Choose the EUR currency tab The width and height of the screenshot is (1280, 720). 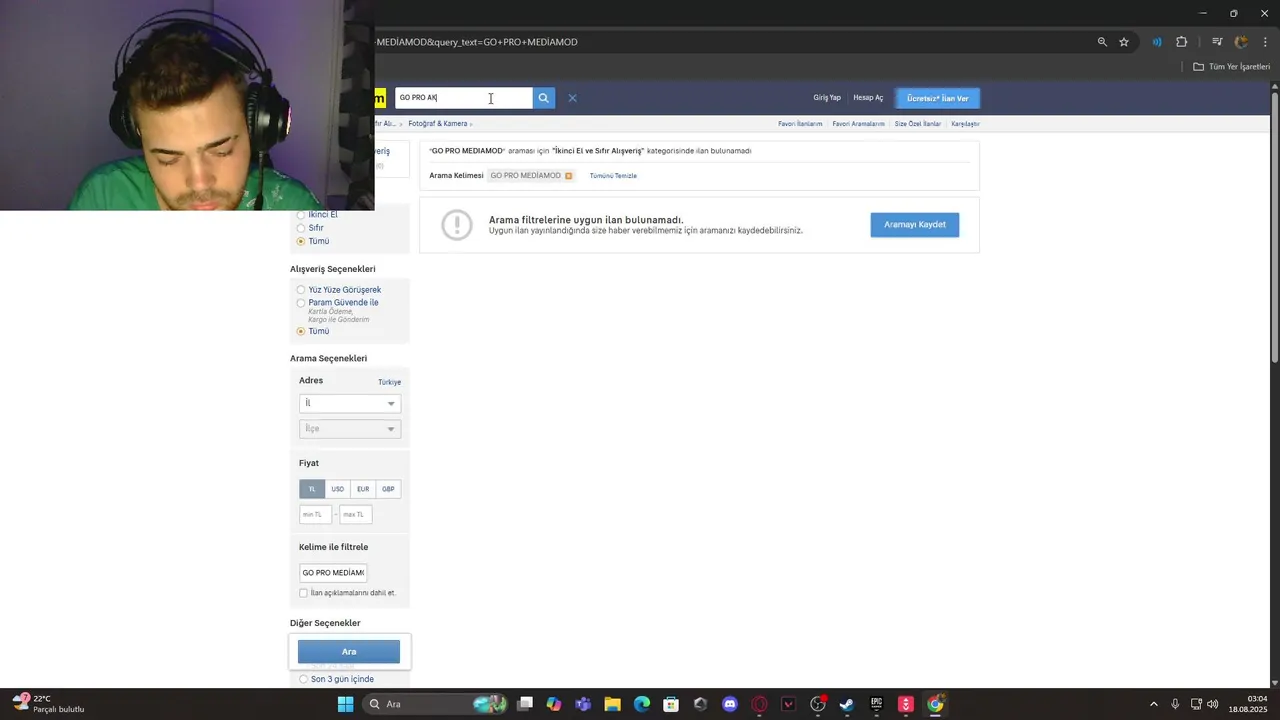pyautogui.click(x=363, y=489)
